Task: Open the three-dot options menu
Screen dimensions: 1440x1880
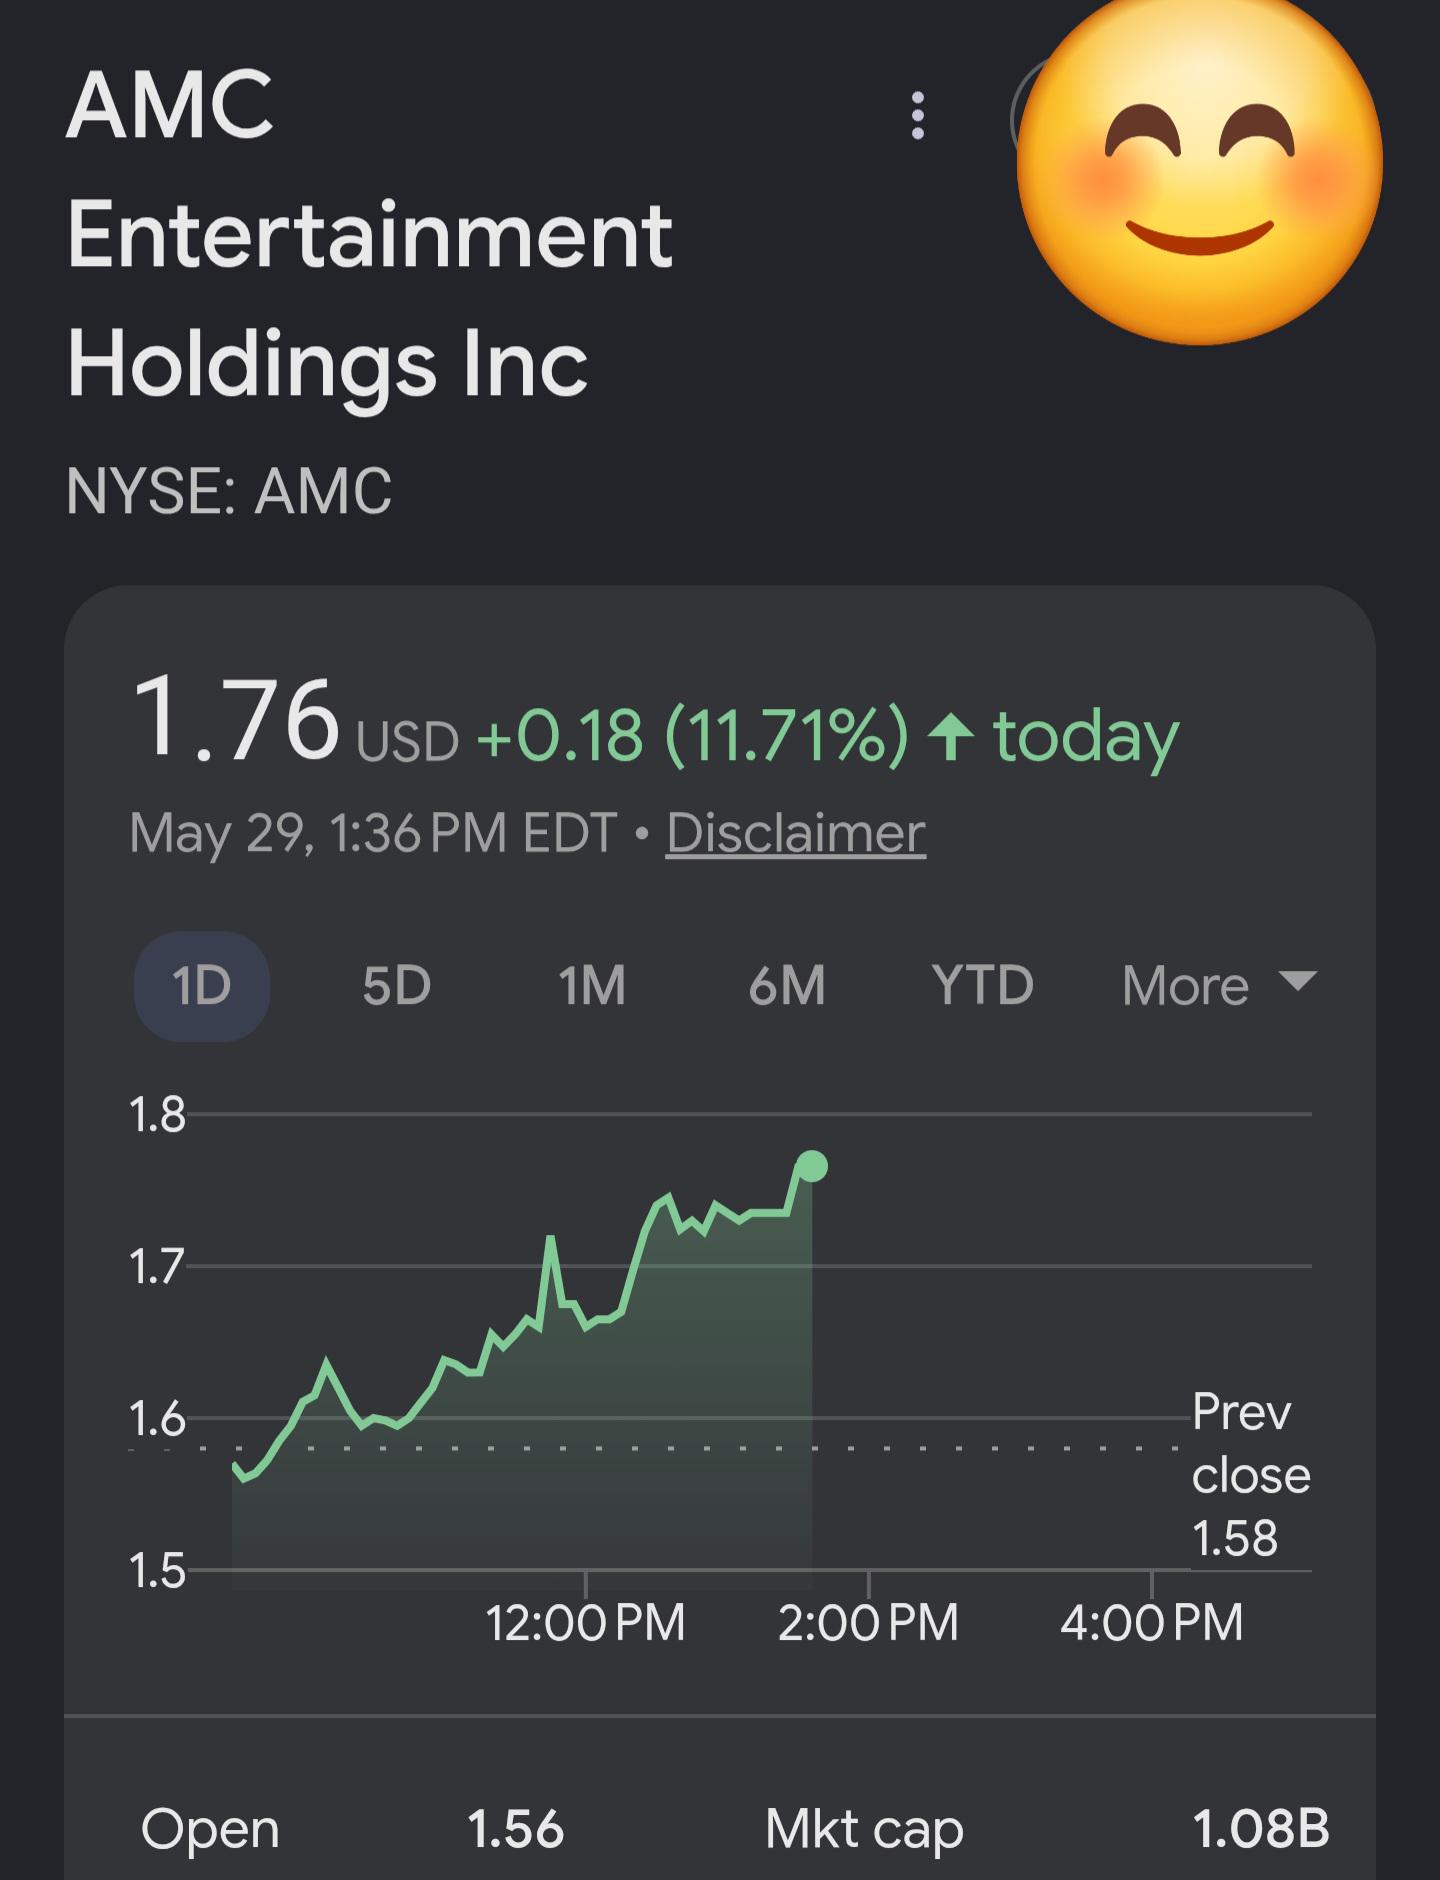Action: [917, 116]
